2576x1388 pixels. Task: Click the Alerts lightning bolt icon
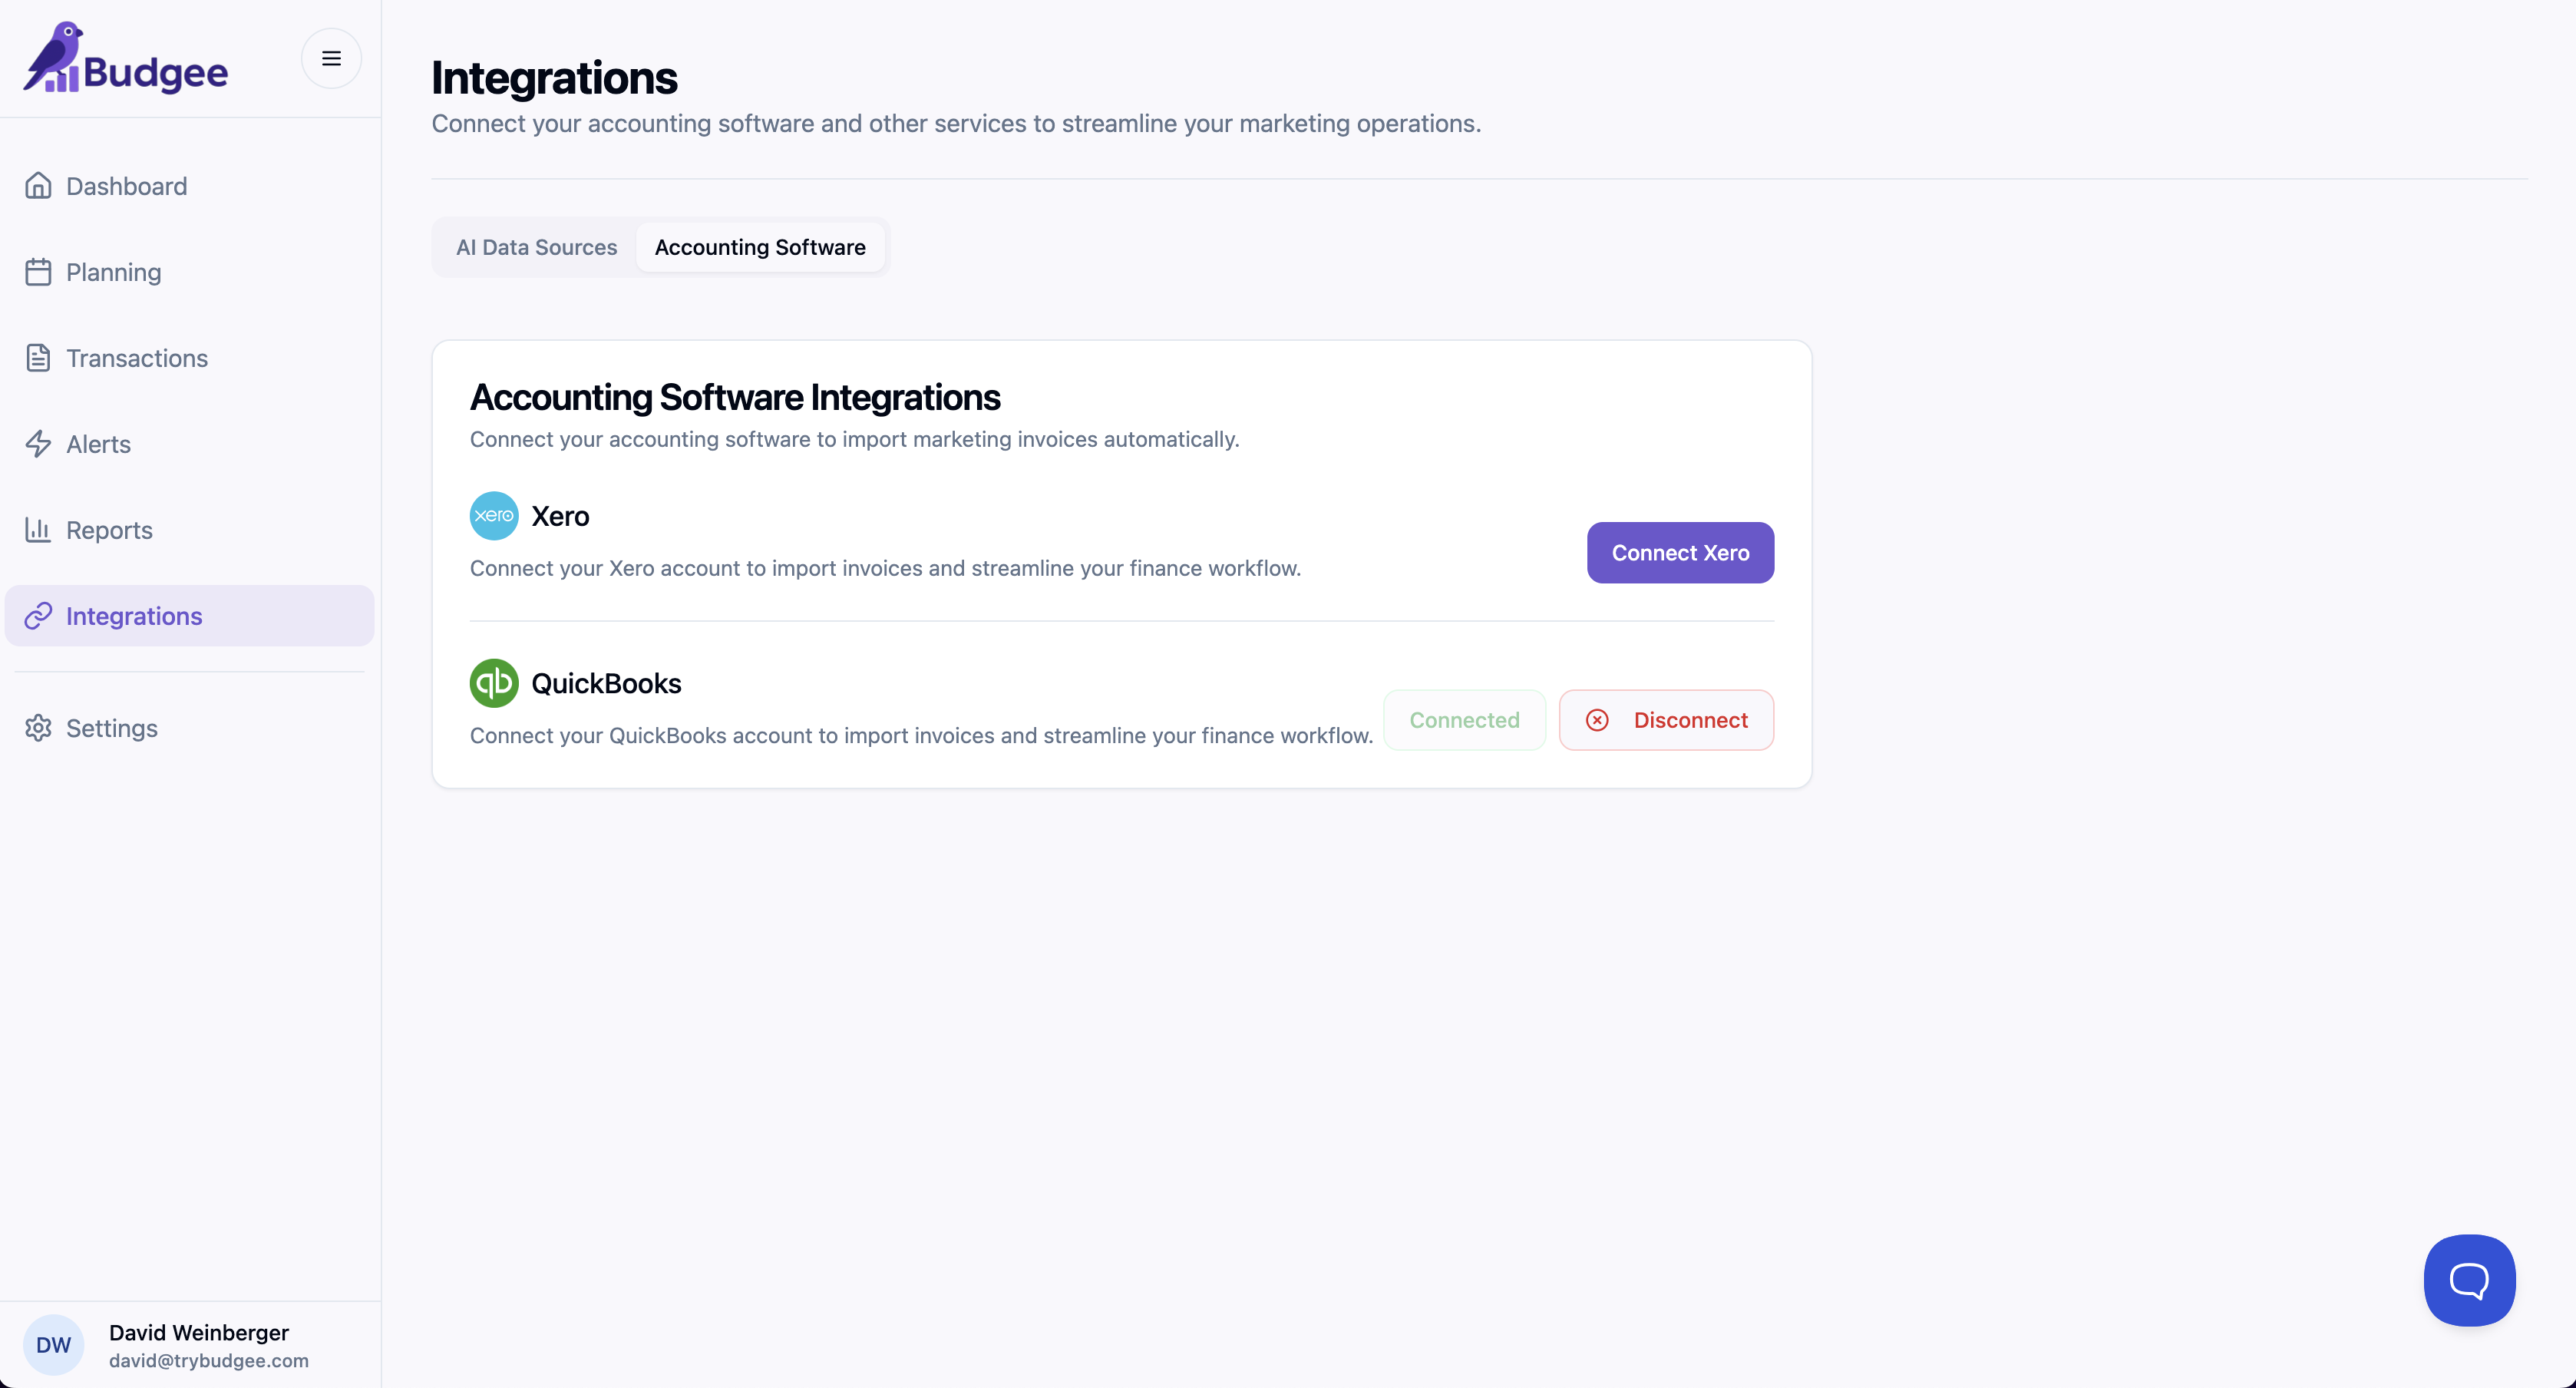38,444
